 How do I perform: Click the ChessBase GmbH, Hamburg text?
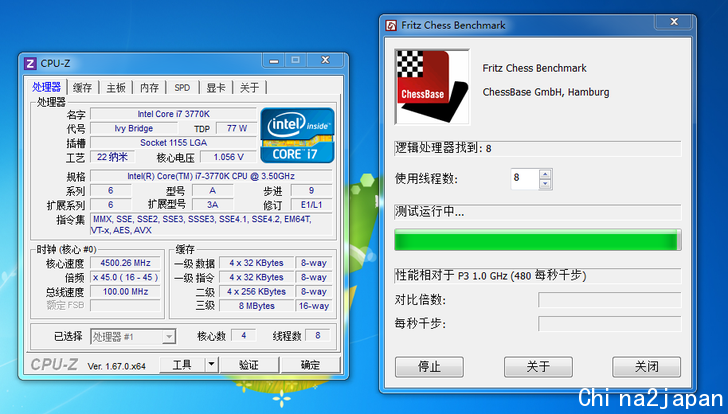[x=546, y=92]
